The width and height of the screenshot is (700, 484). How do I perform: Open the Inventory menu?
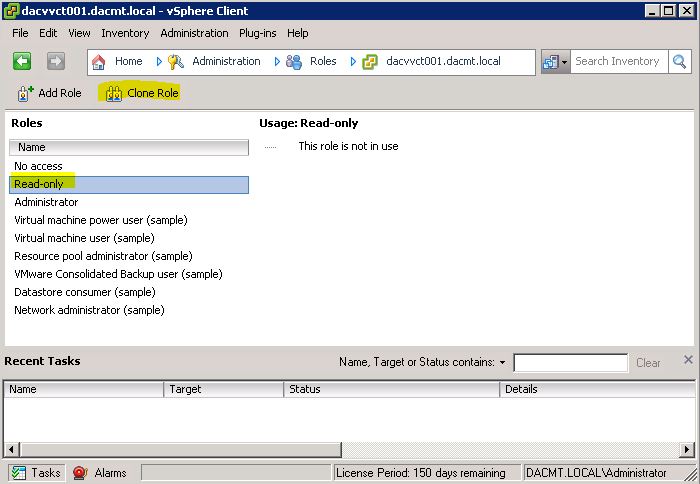point(125,33)
